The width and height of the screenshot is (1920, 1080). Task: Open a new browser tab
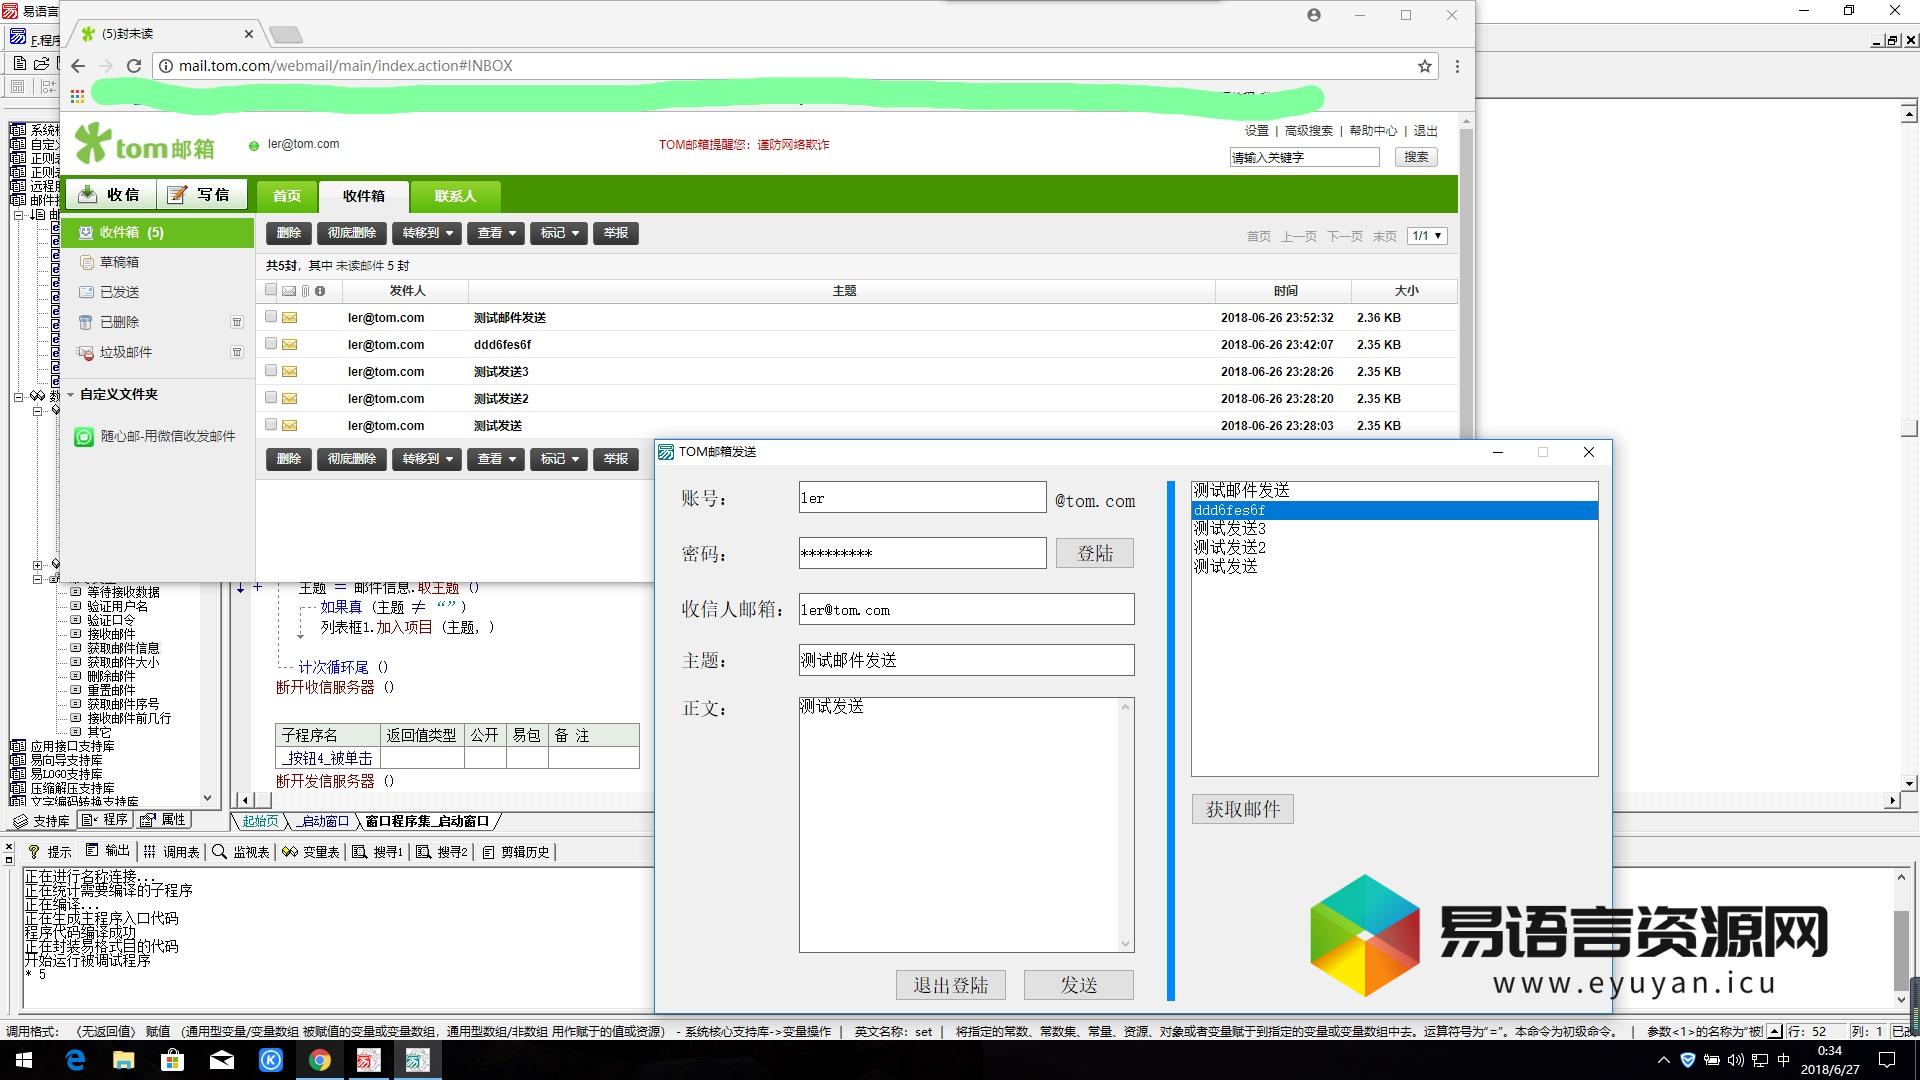(x=286, y=35)
